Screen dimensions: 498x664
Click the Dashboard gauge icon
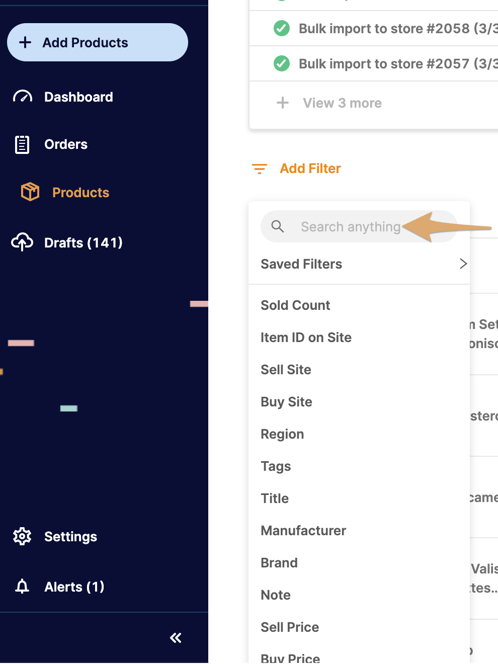tap(22, 97)
